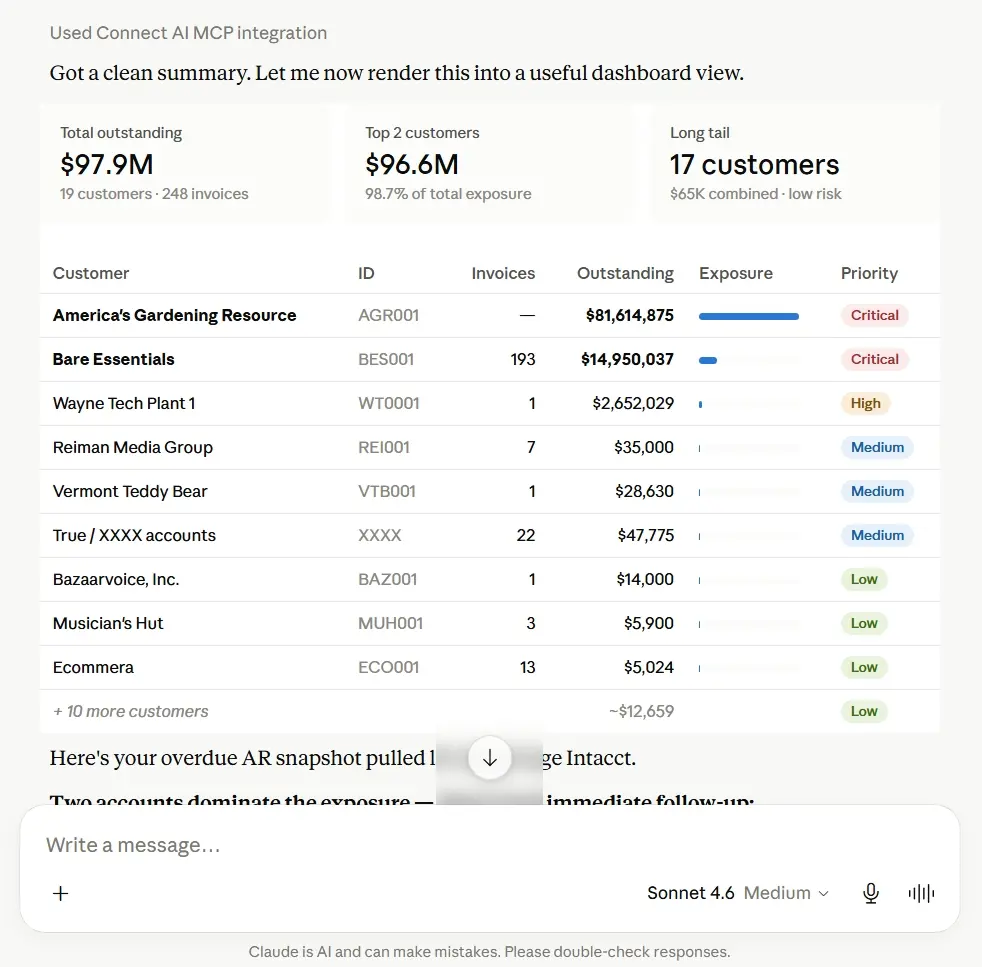Click the Invoices column header
The image size is (982, 967).
(503, 273)
